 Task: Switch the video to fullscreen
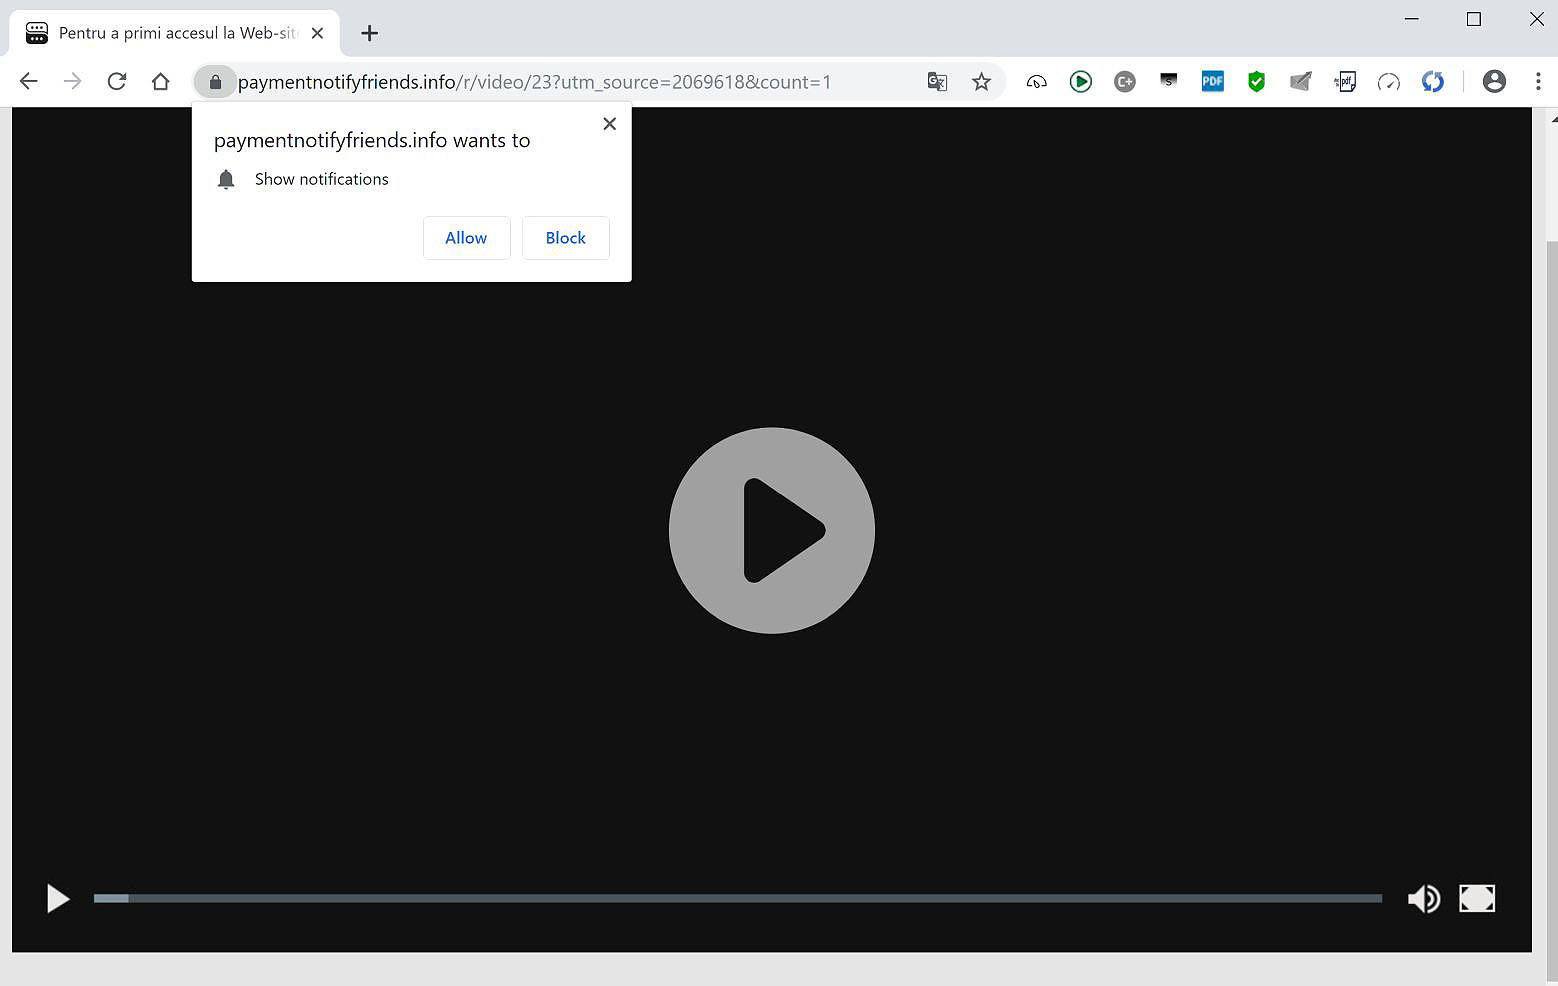[1477, 899]
